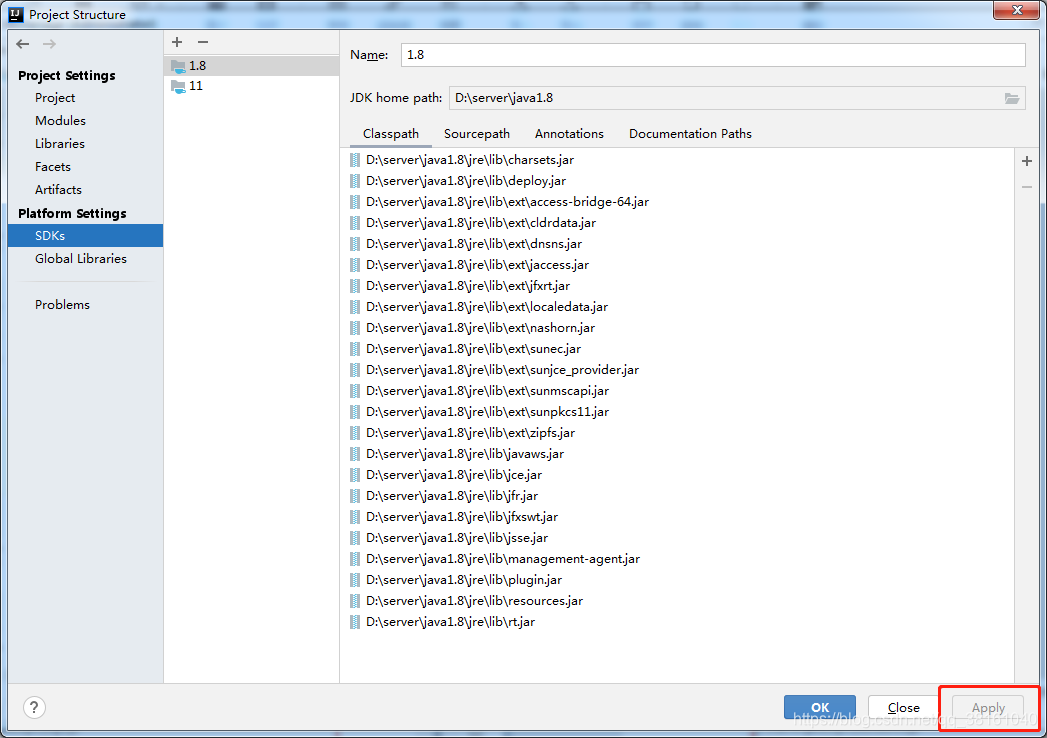Image resolution: width=1047 pixels, height=738 pixels.
Task: Open Libraries settings page
Action: click(59, 144)
